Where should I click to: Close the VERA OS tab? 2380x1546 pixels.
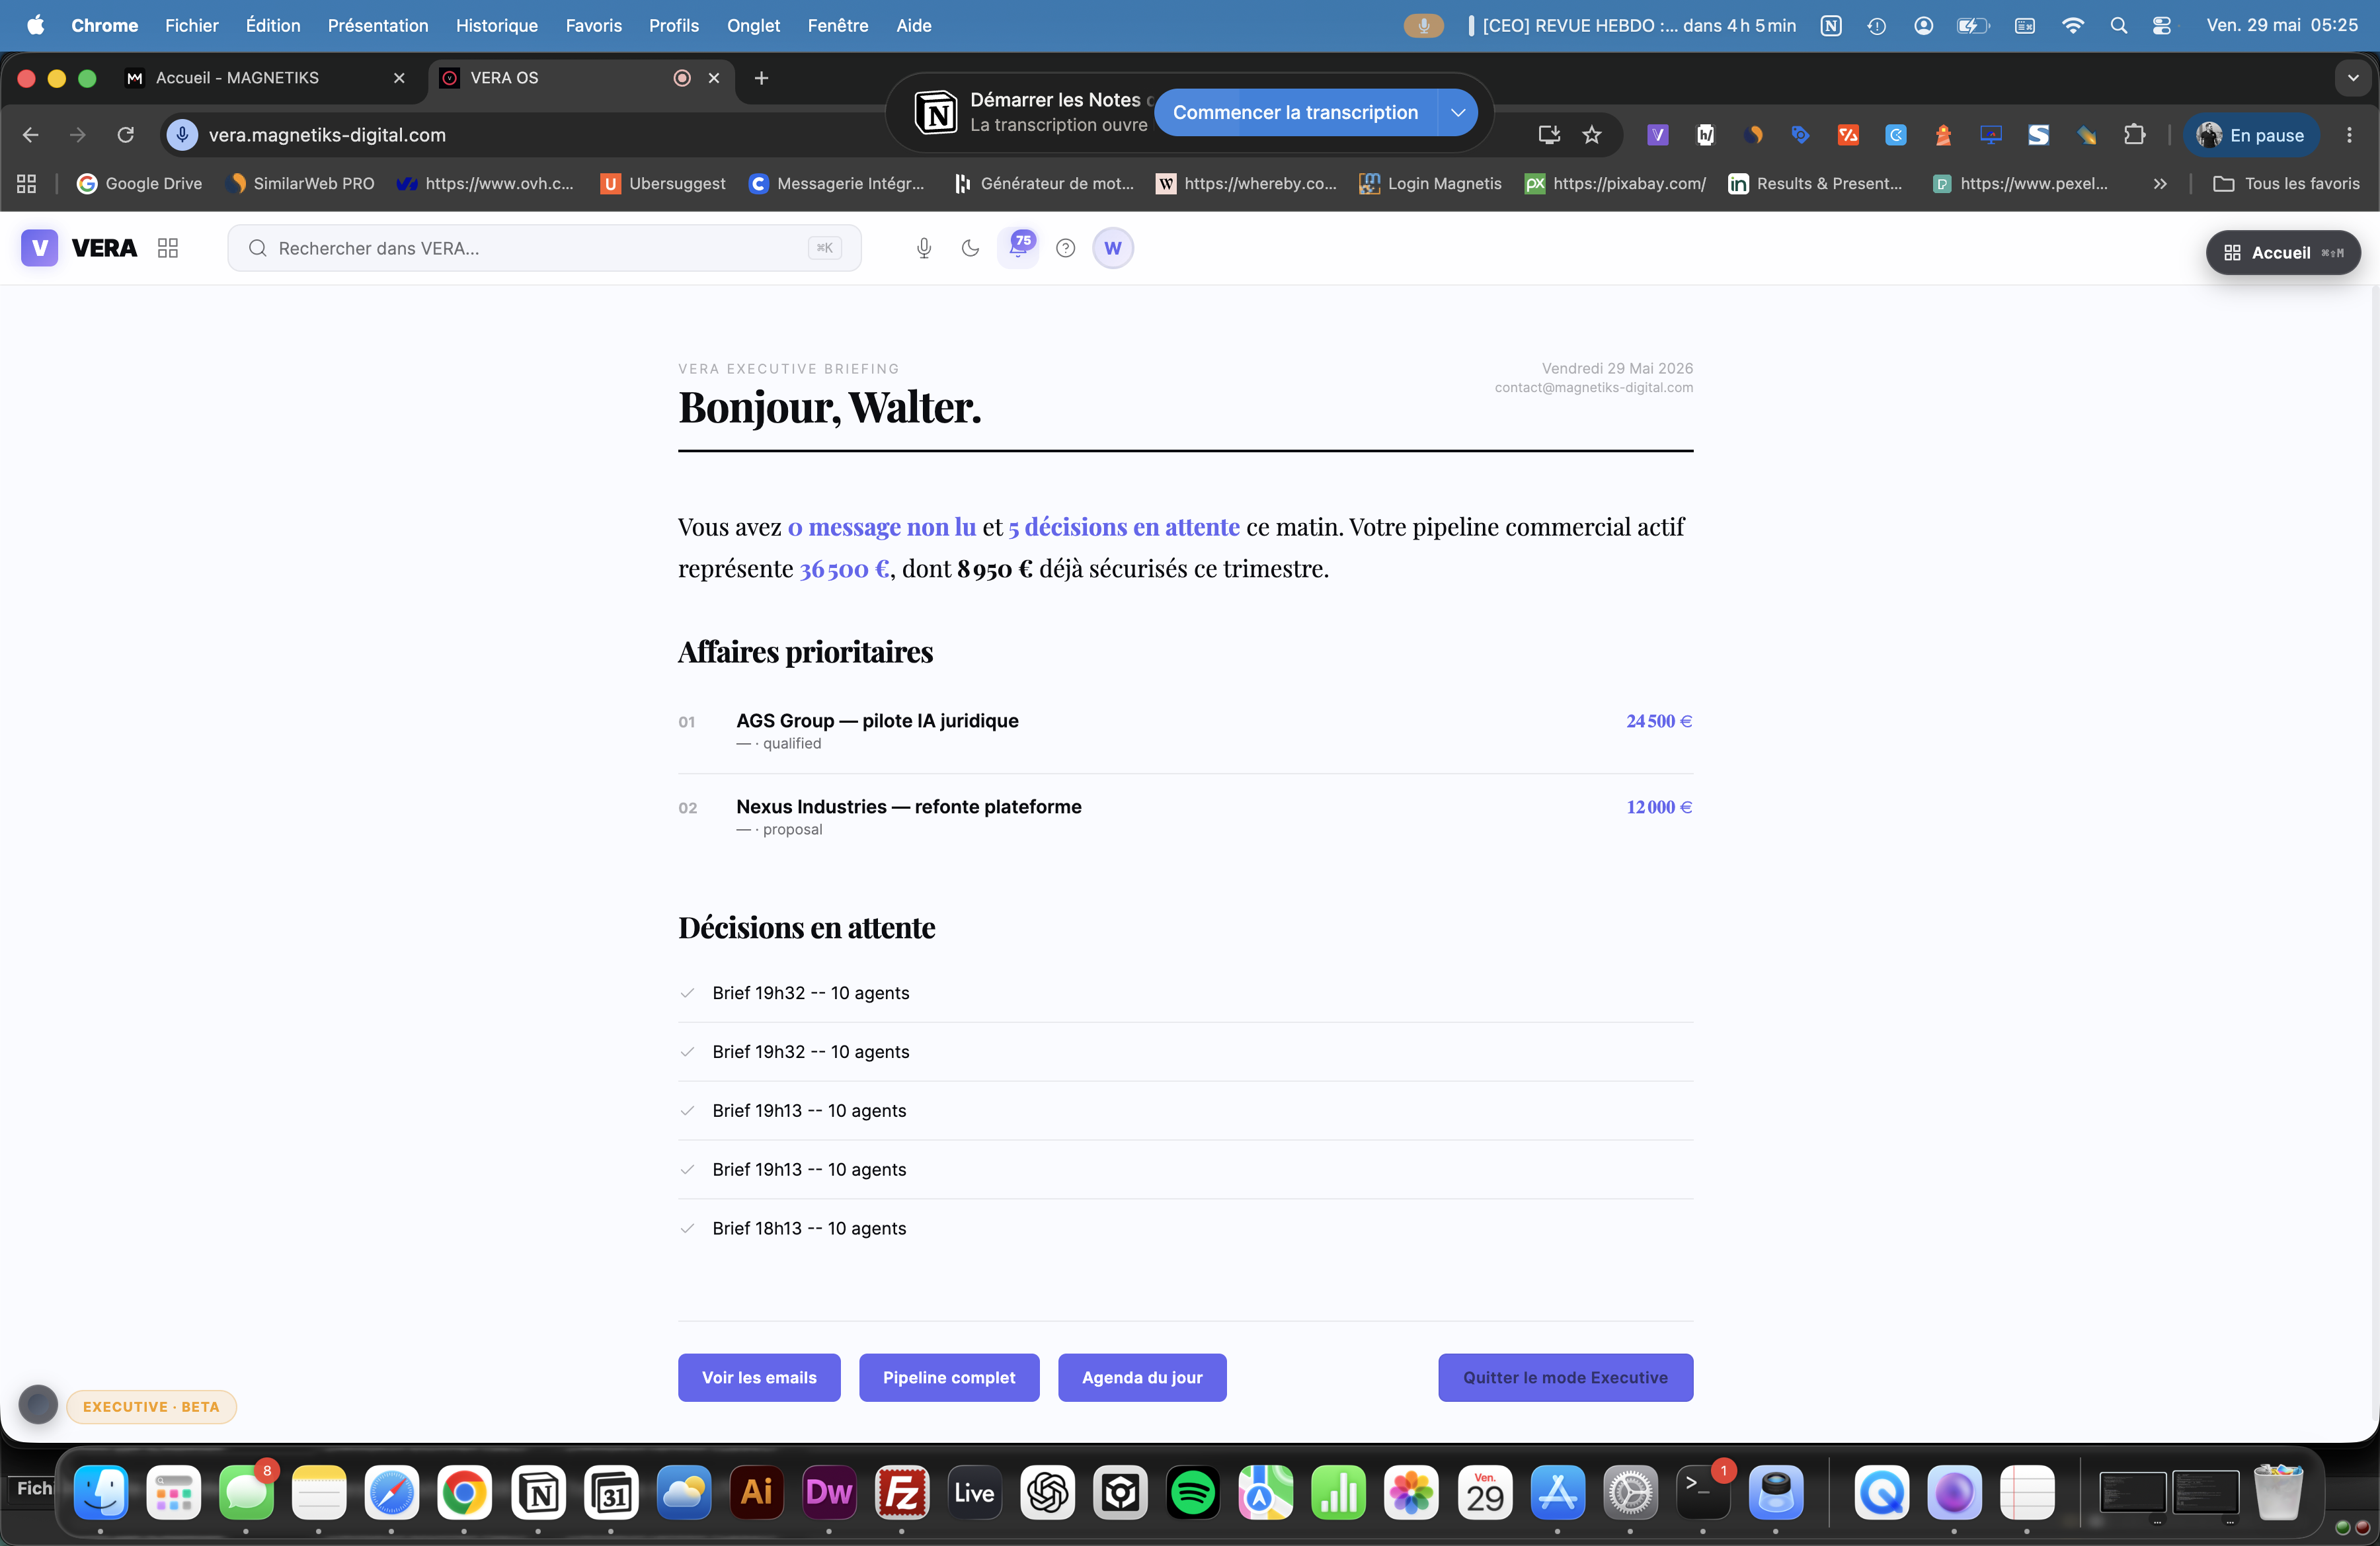click(x=713, y=78)
